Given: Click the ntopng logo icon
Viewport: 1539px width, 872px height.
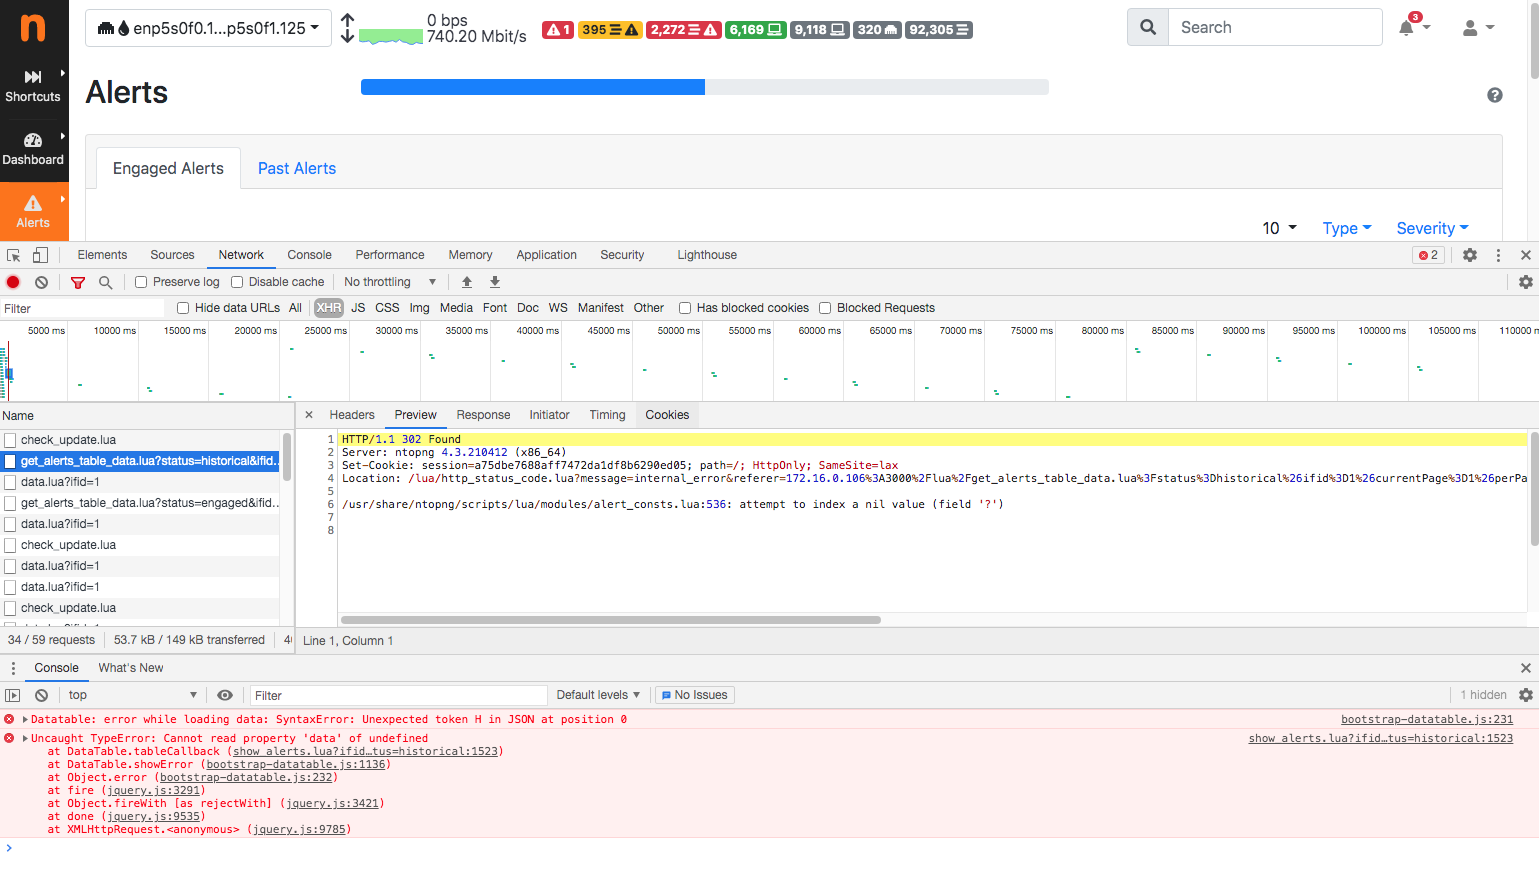Looking at the screenshot, I should pos(34,27).
